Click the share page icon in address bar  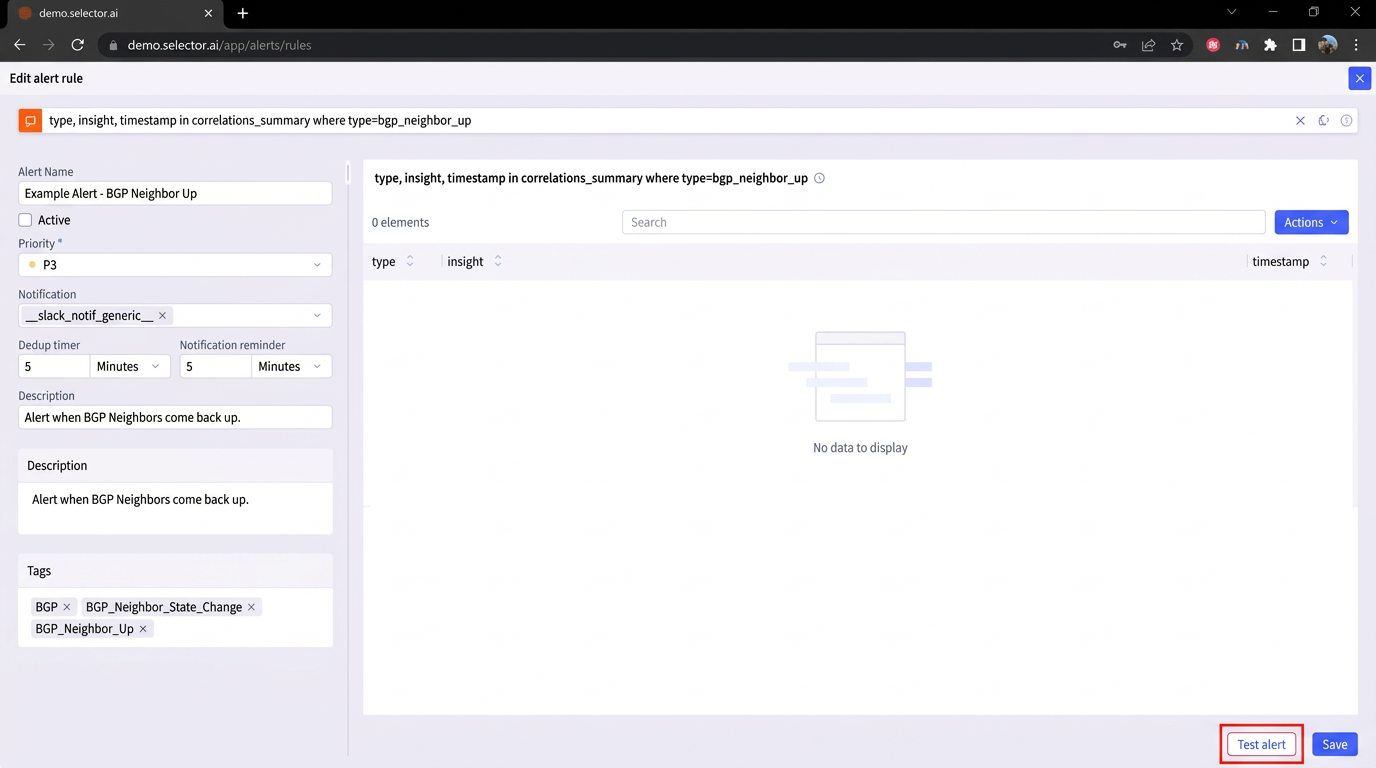point(1148,45)
